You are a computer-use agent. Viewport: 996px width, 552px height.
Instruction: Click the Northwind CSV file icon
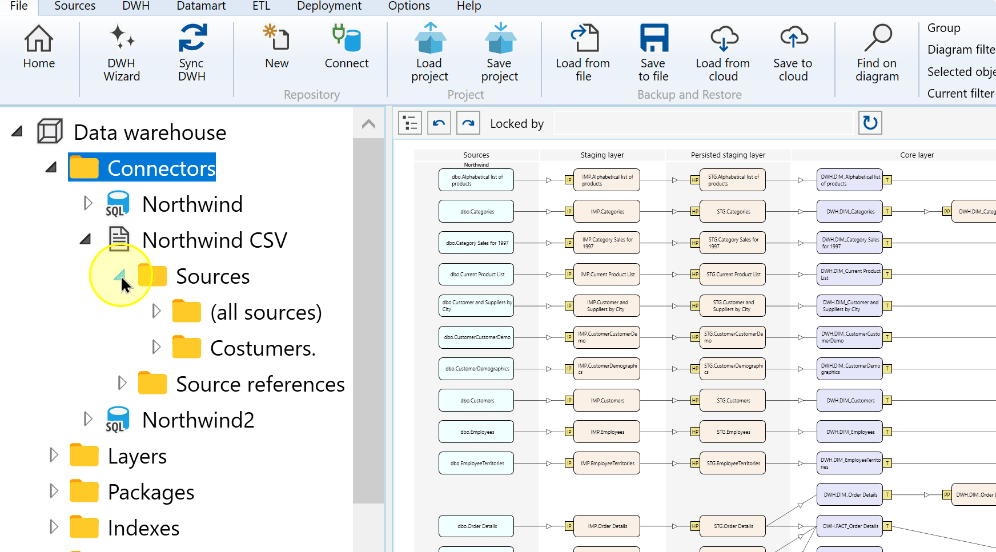[119, 239]
